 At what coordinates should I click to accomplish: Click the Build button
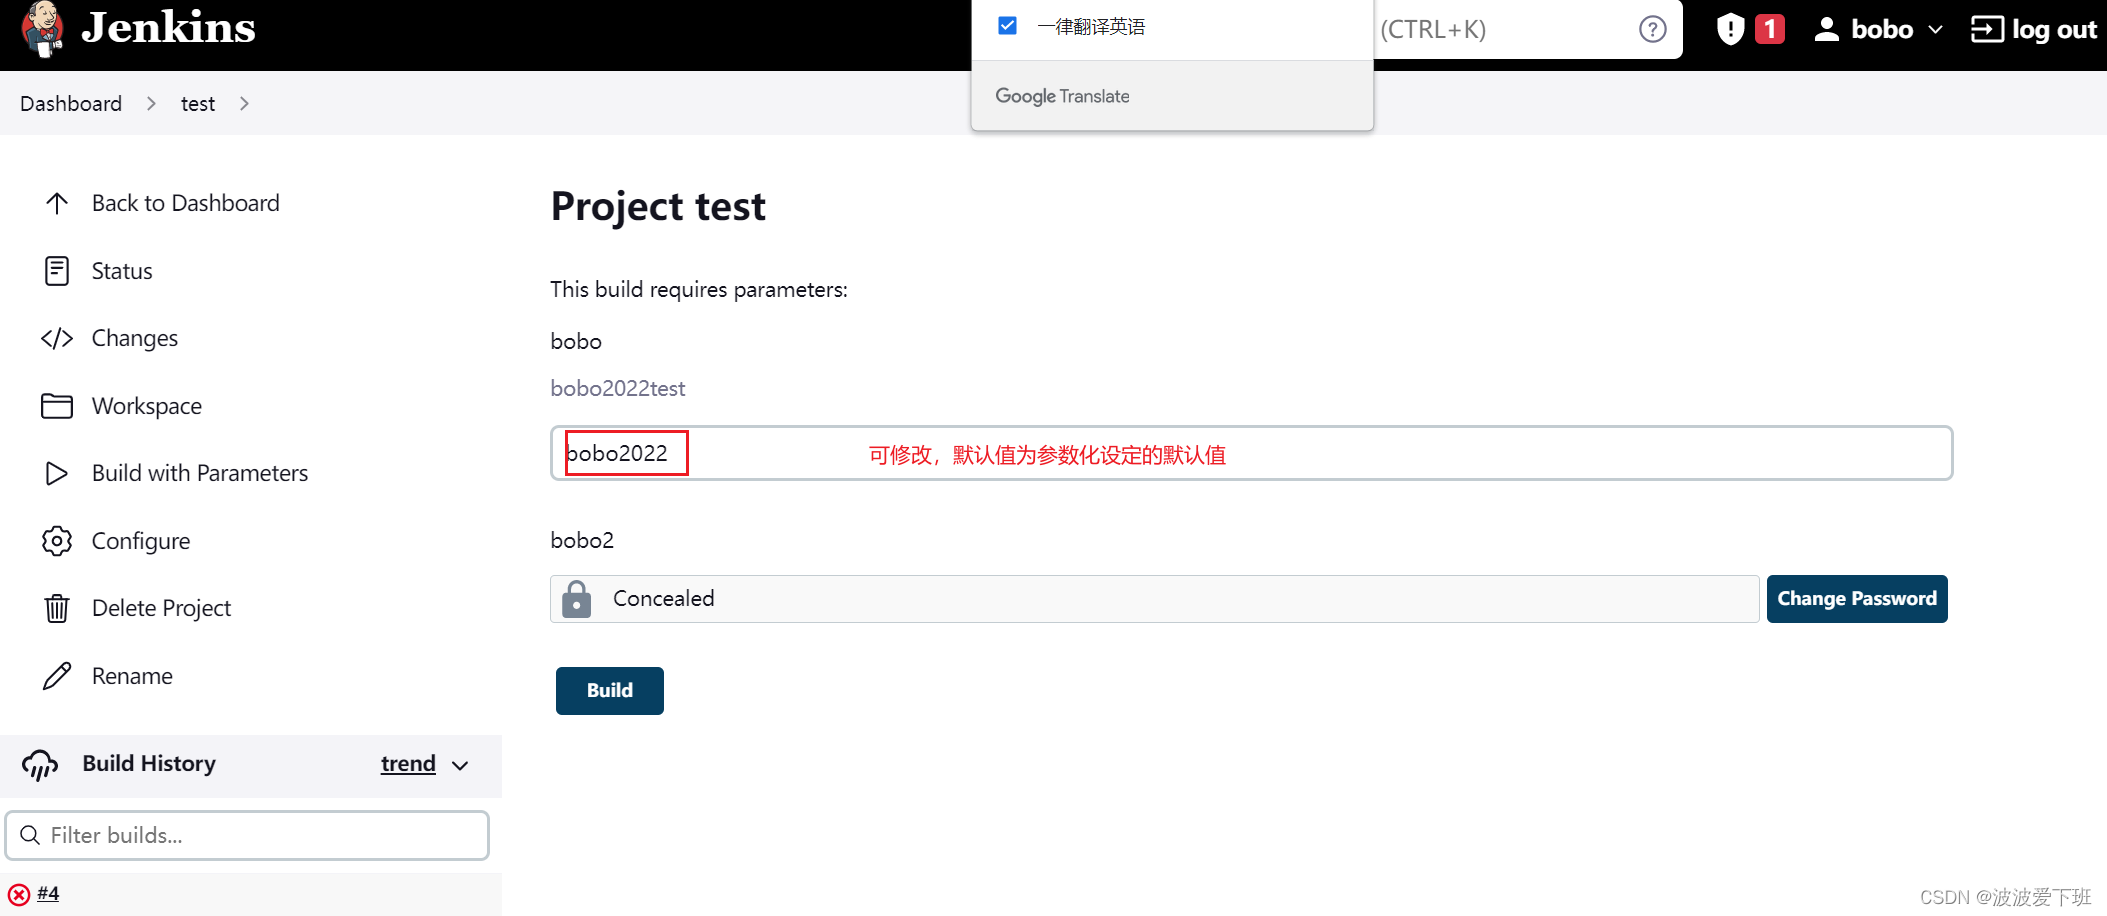pyautogui.click(x=609, y=690)
